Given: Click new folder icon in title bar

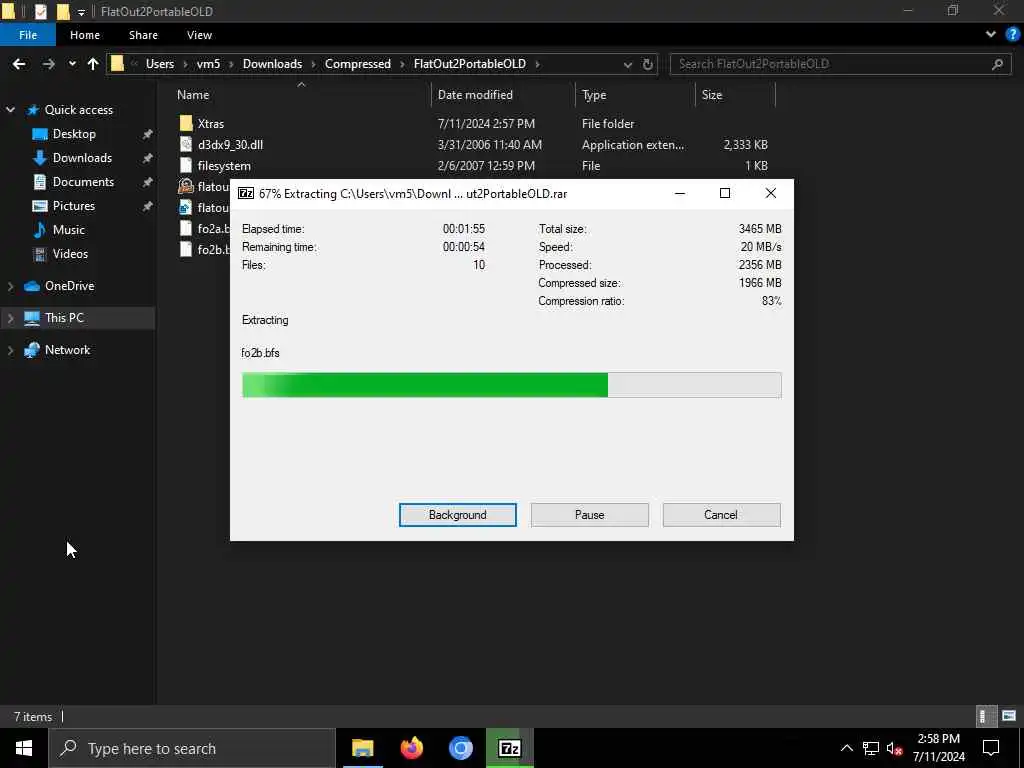Looking at the screenshot, I should click(63, 11).
